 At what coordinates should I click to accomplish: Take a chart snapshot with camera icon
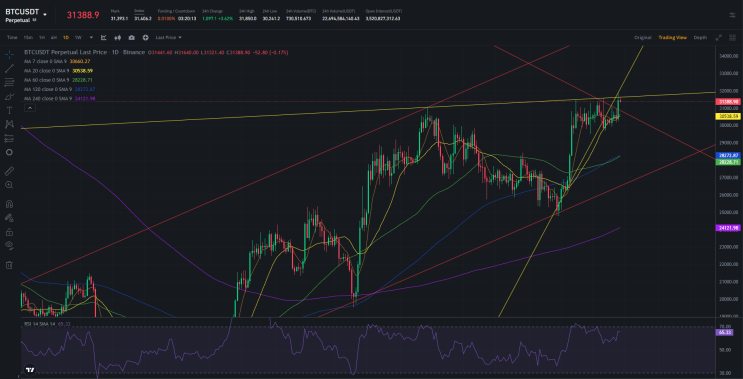[x=131, y=37]
